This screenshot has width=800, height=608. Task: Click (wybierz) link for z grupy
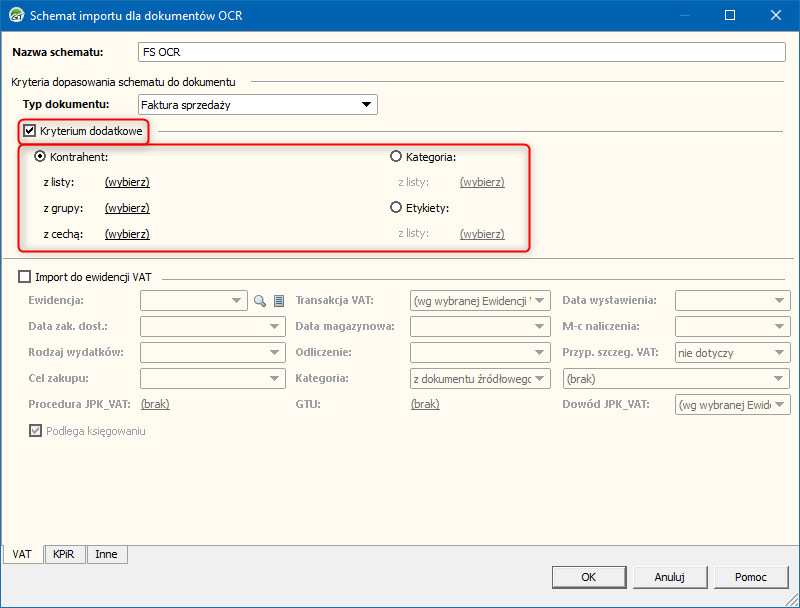pyautogui.click(x=127, y=208)
